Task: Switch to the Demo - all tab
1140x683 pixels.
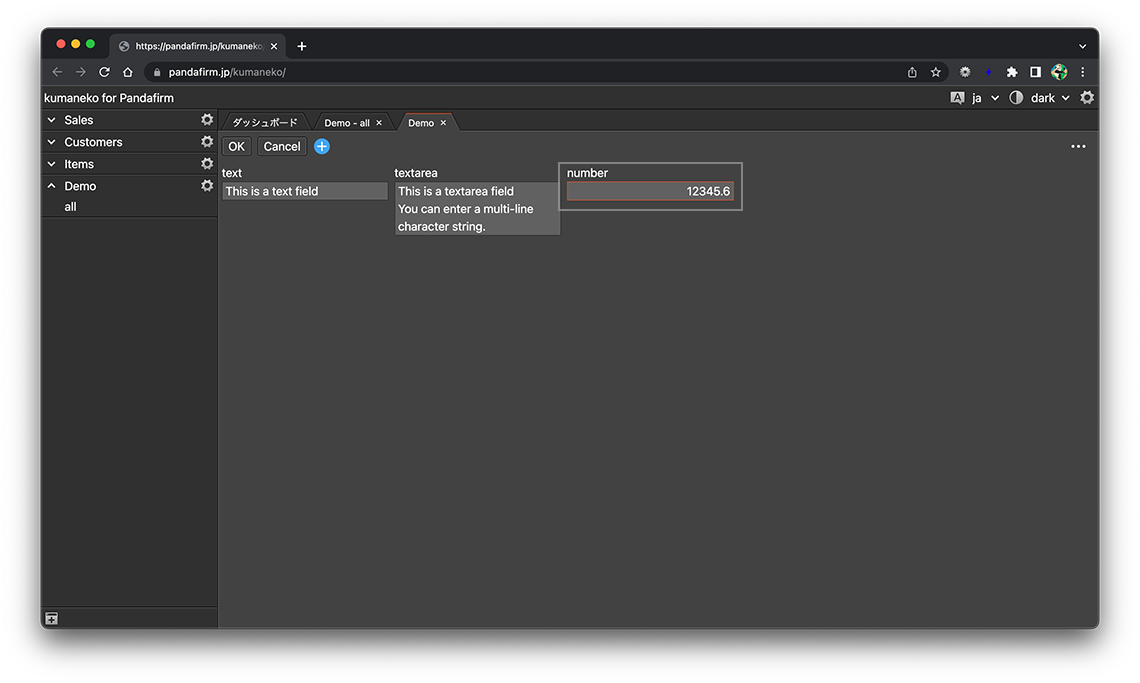Action: click(x=346, y=123)
